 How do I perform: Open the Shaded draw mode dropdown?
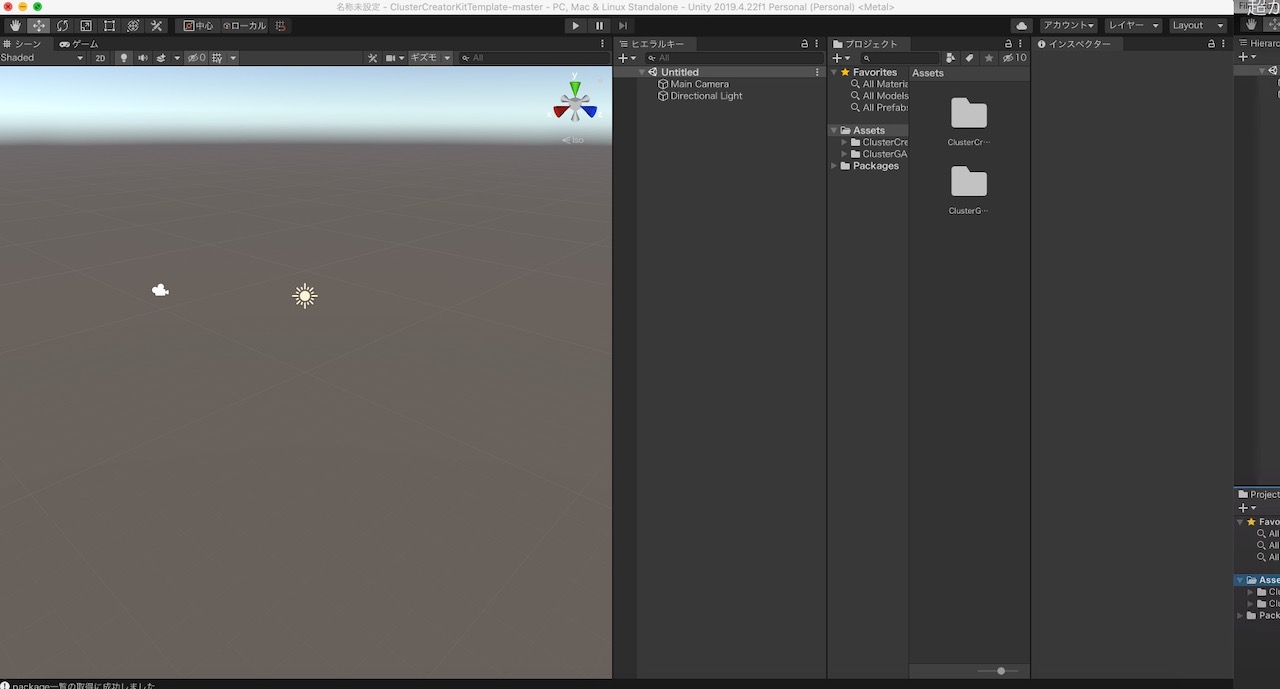pos(40,57)
